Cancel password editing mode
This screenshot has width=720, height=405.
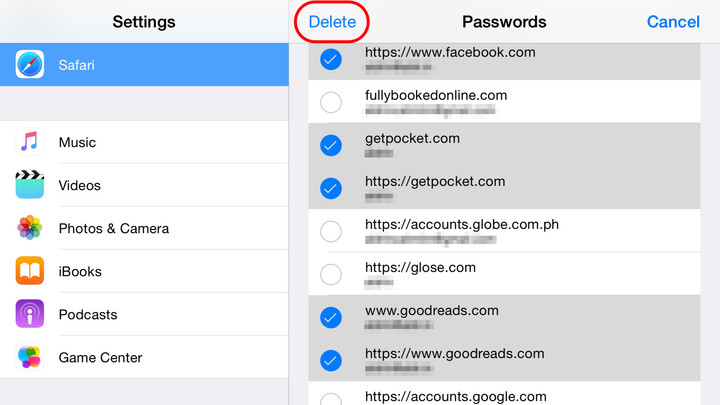coord(673,22)
